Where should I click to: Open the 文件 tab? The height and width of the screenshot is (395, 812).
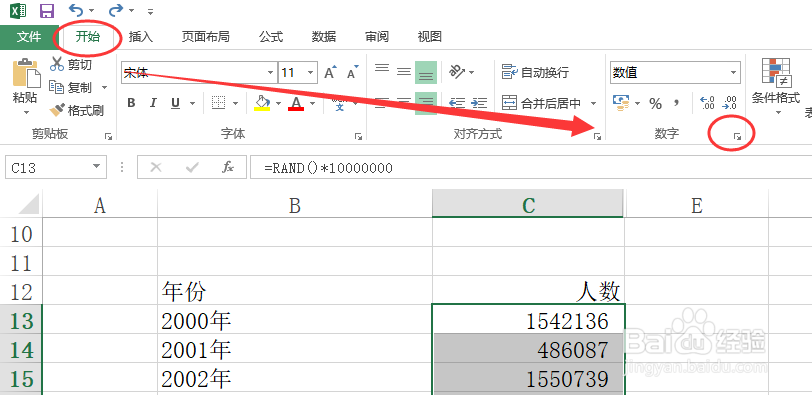(28, 37)
